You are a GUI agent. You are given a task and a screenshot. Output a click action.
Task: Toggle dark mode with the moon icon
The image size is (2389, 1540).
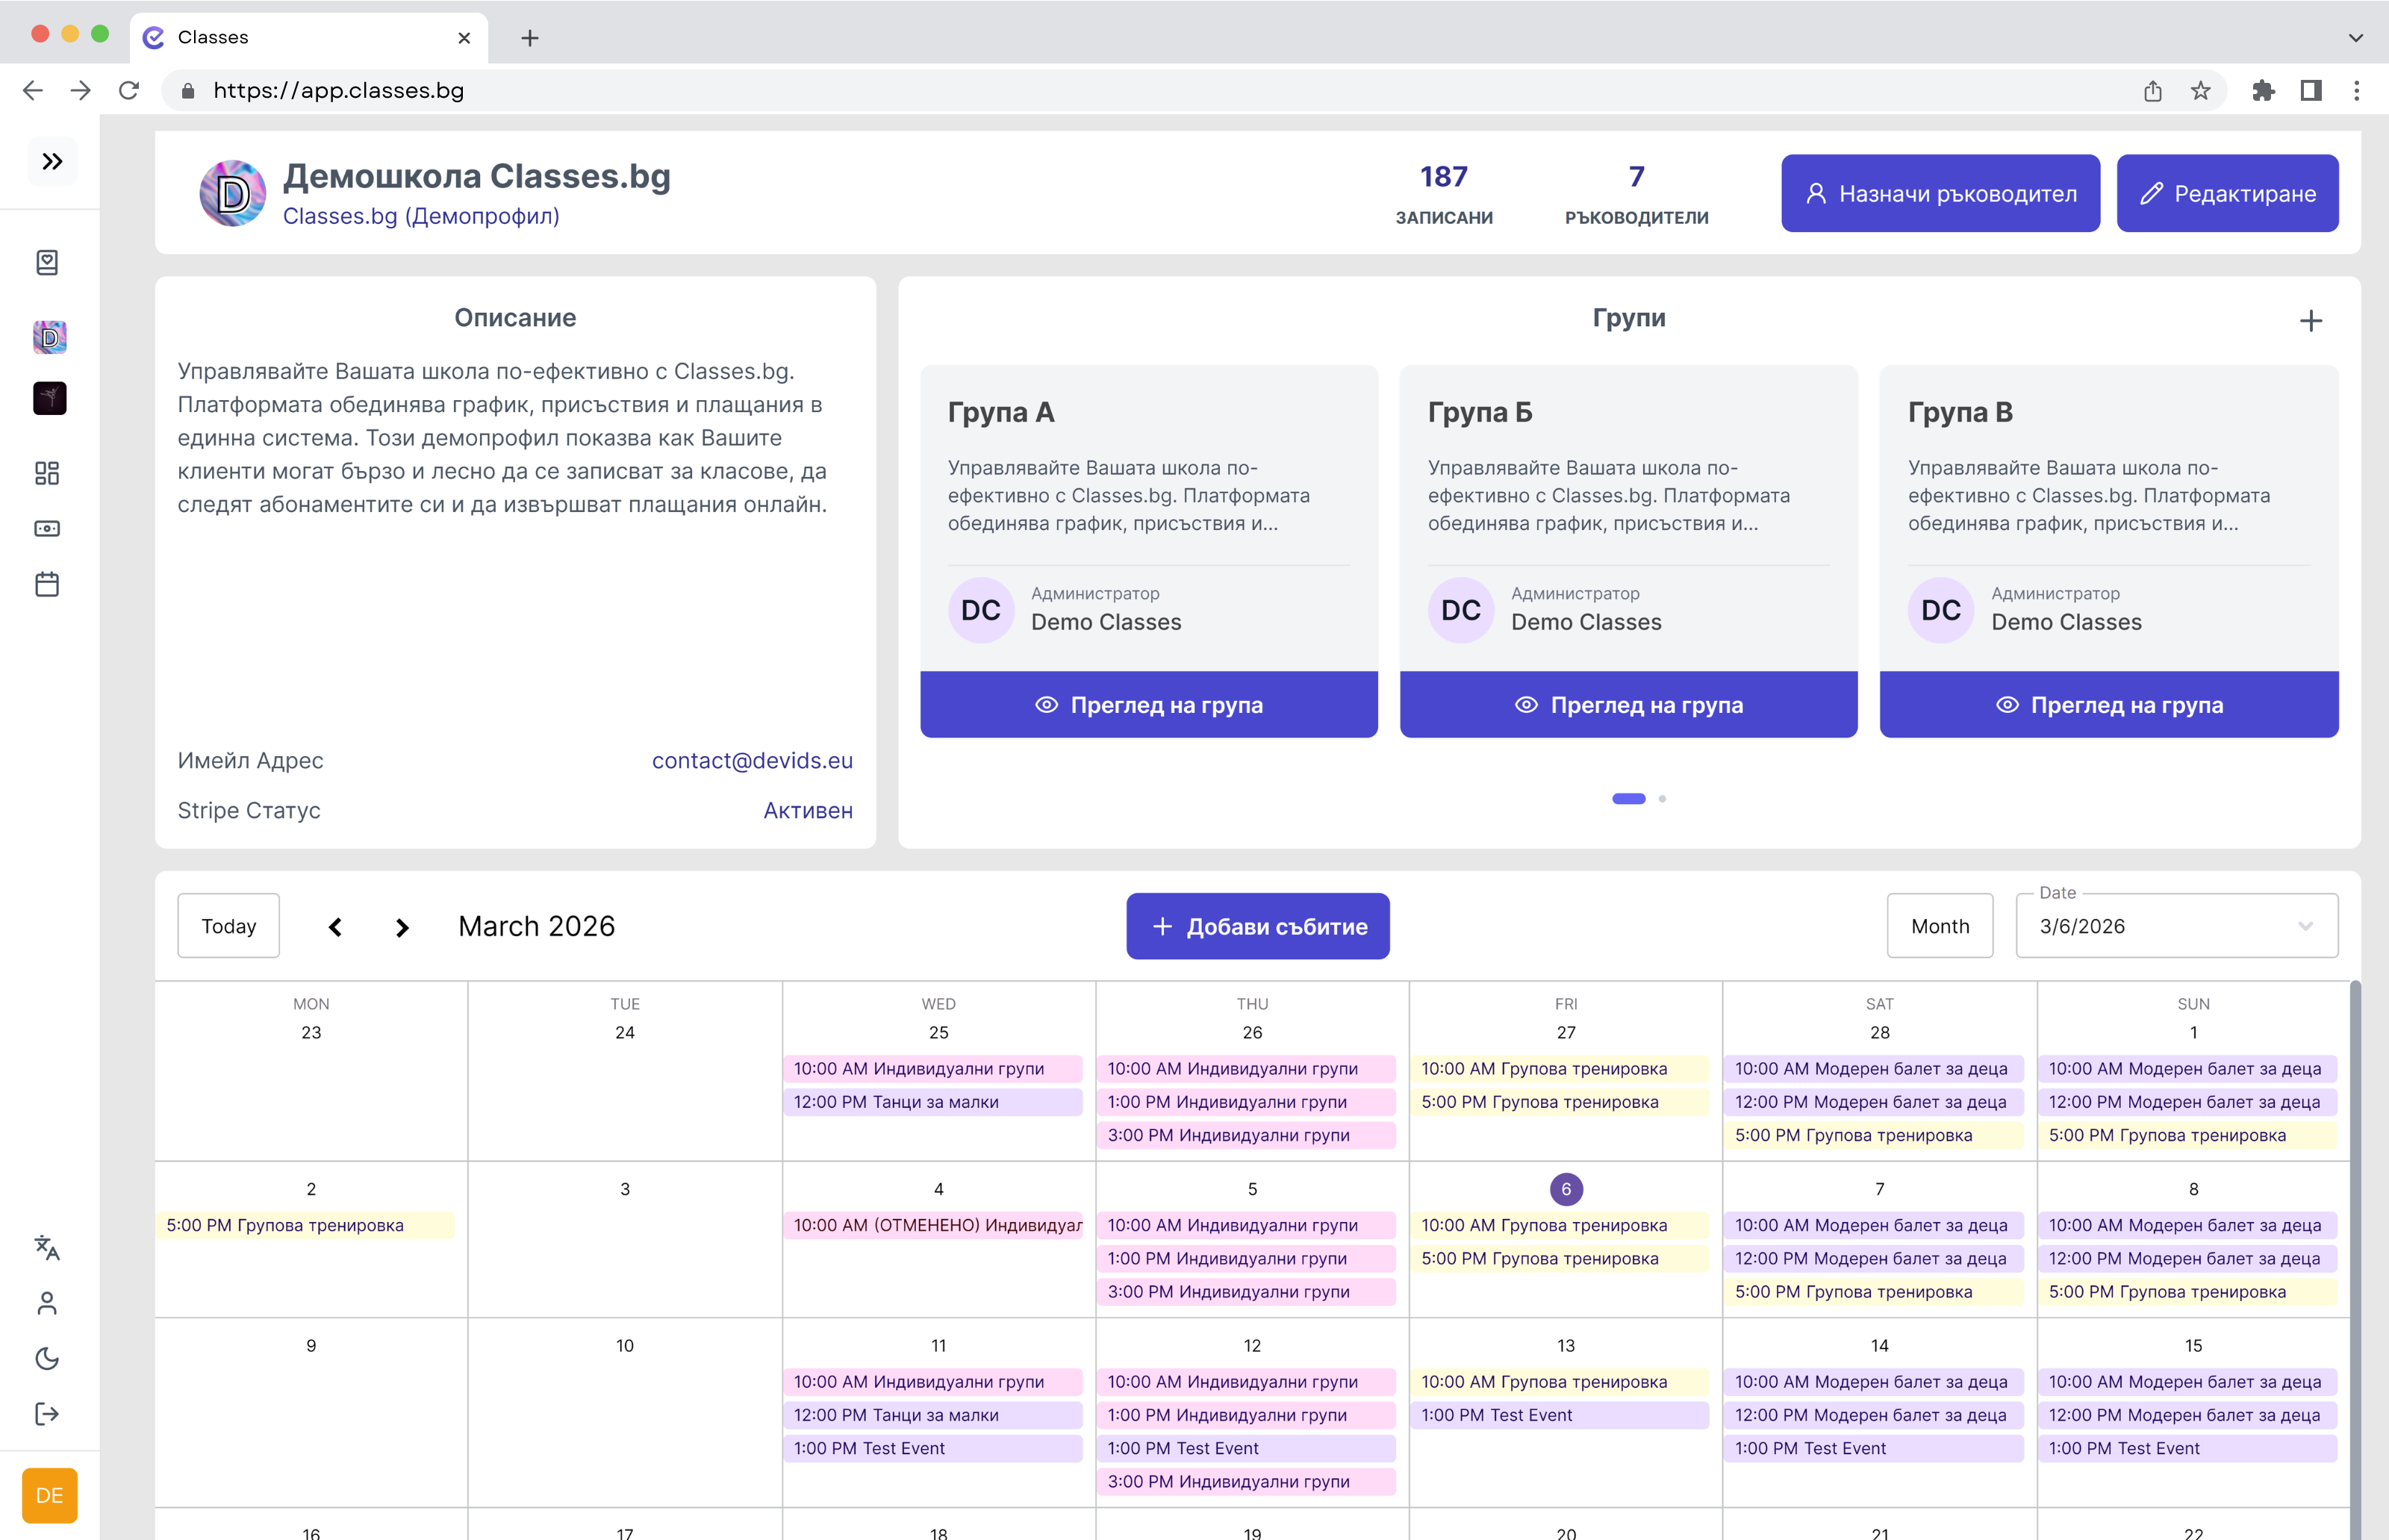pos(47,1358)
